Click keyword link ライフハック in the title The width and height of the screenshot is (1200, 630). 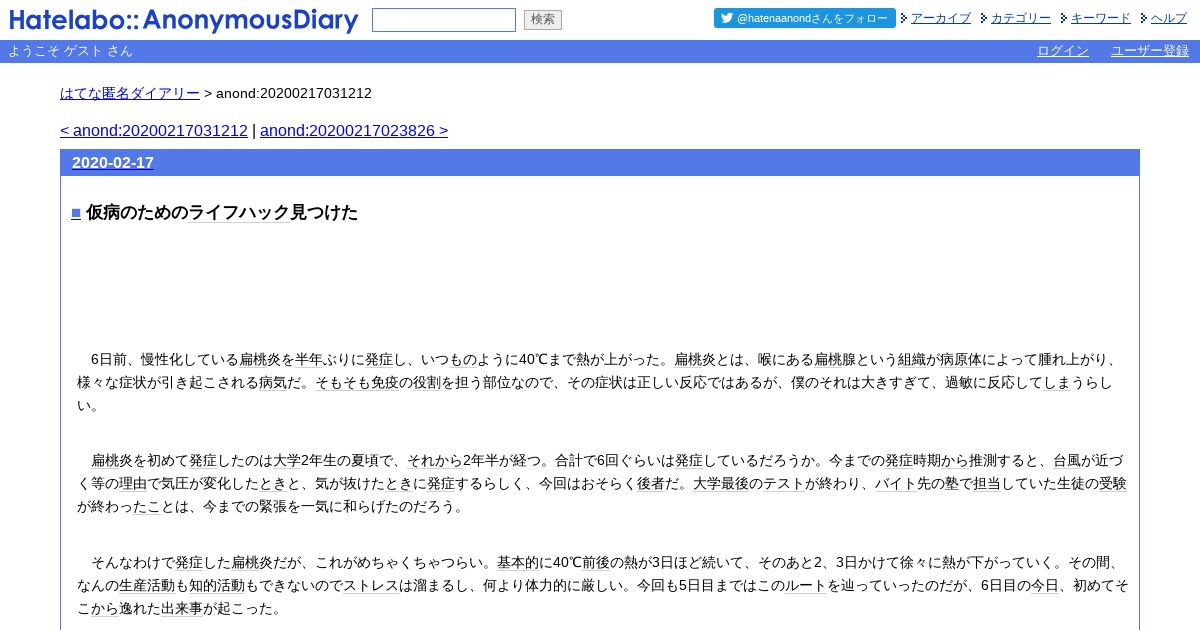[x=239, y=213]
